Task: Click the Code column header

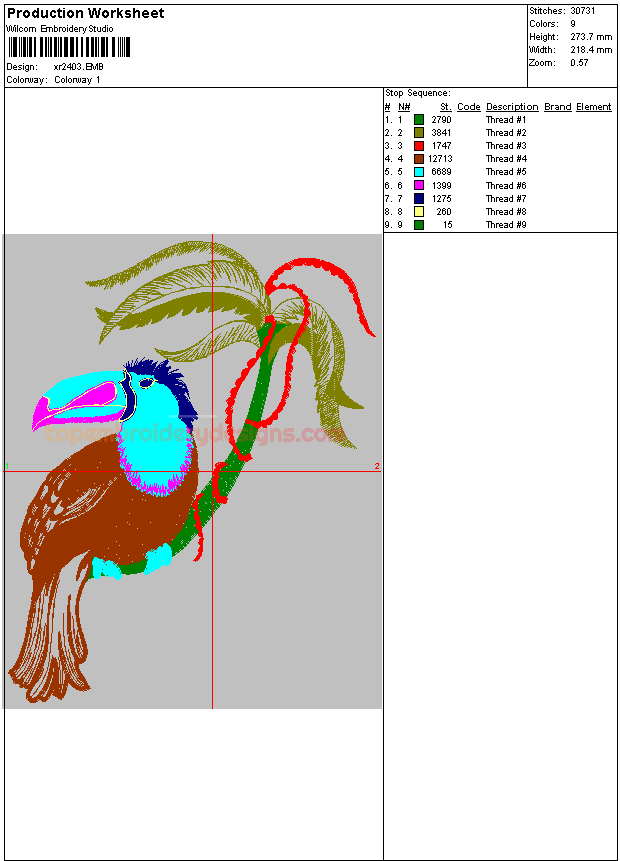Action: pos(469,107)
